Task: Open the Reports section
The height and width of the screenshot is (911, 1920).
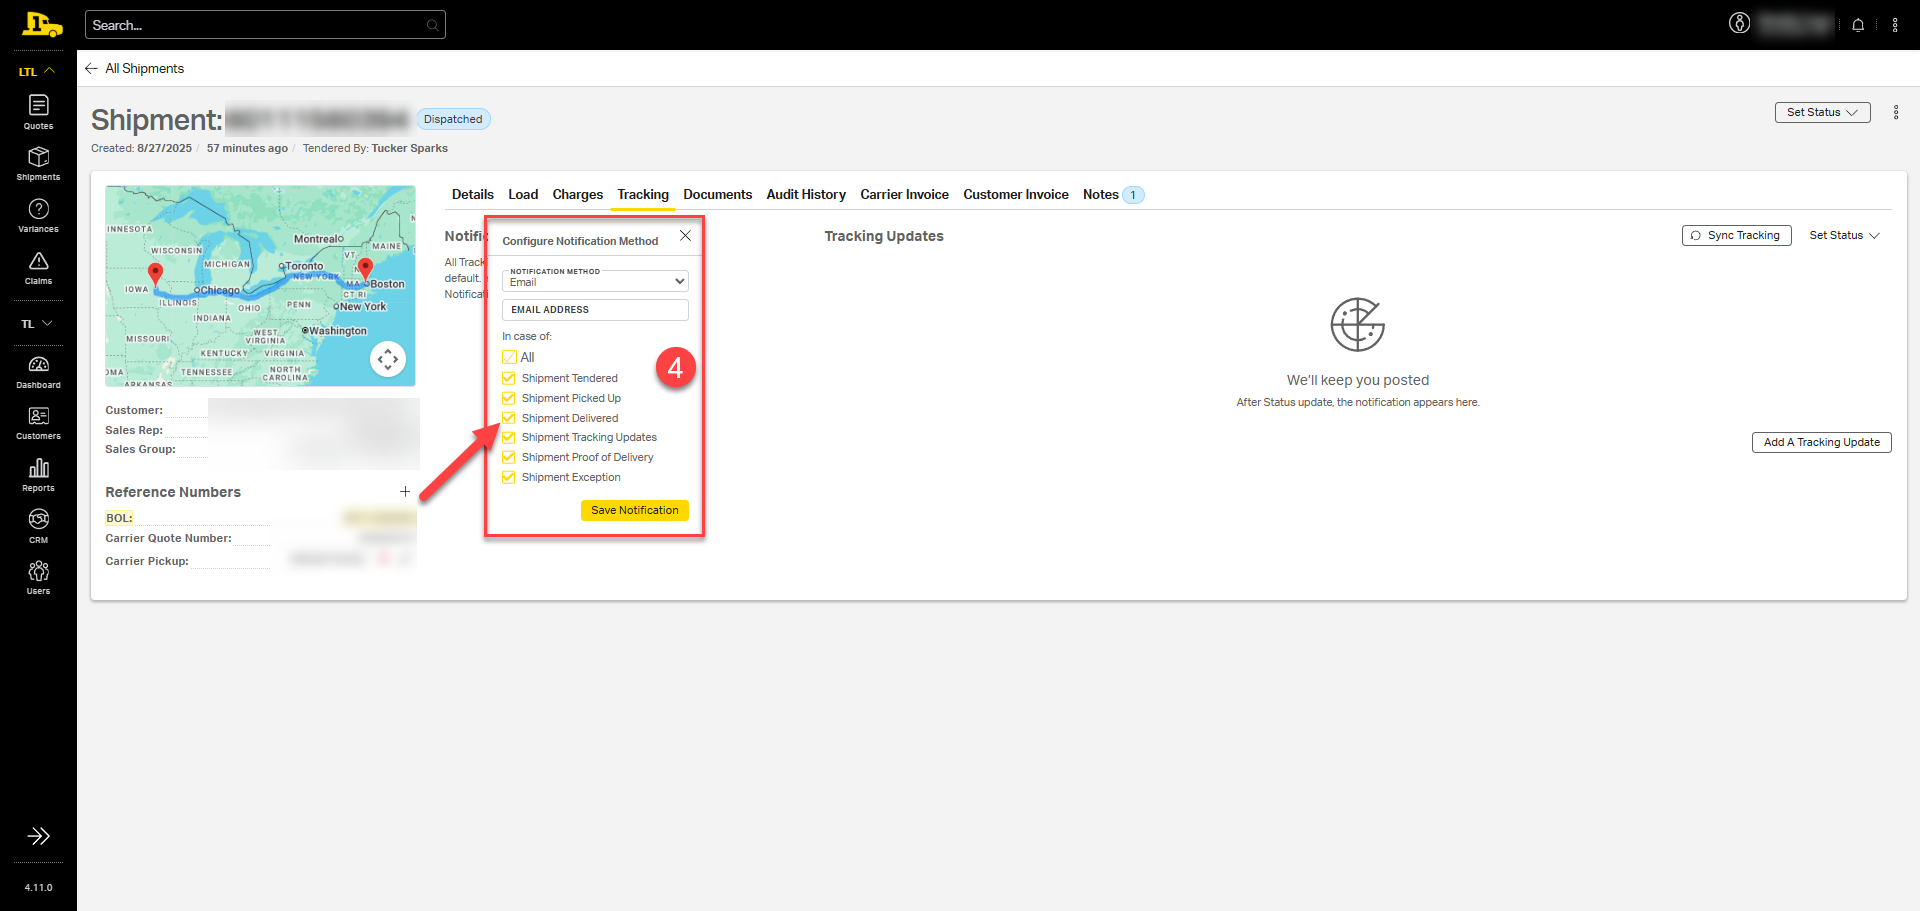Action: pos(38,475)
